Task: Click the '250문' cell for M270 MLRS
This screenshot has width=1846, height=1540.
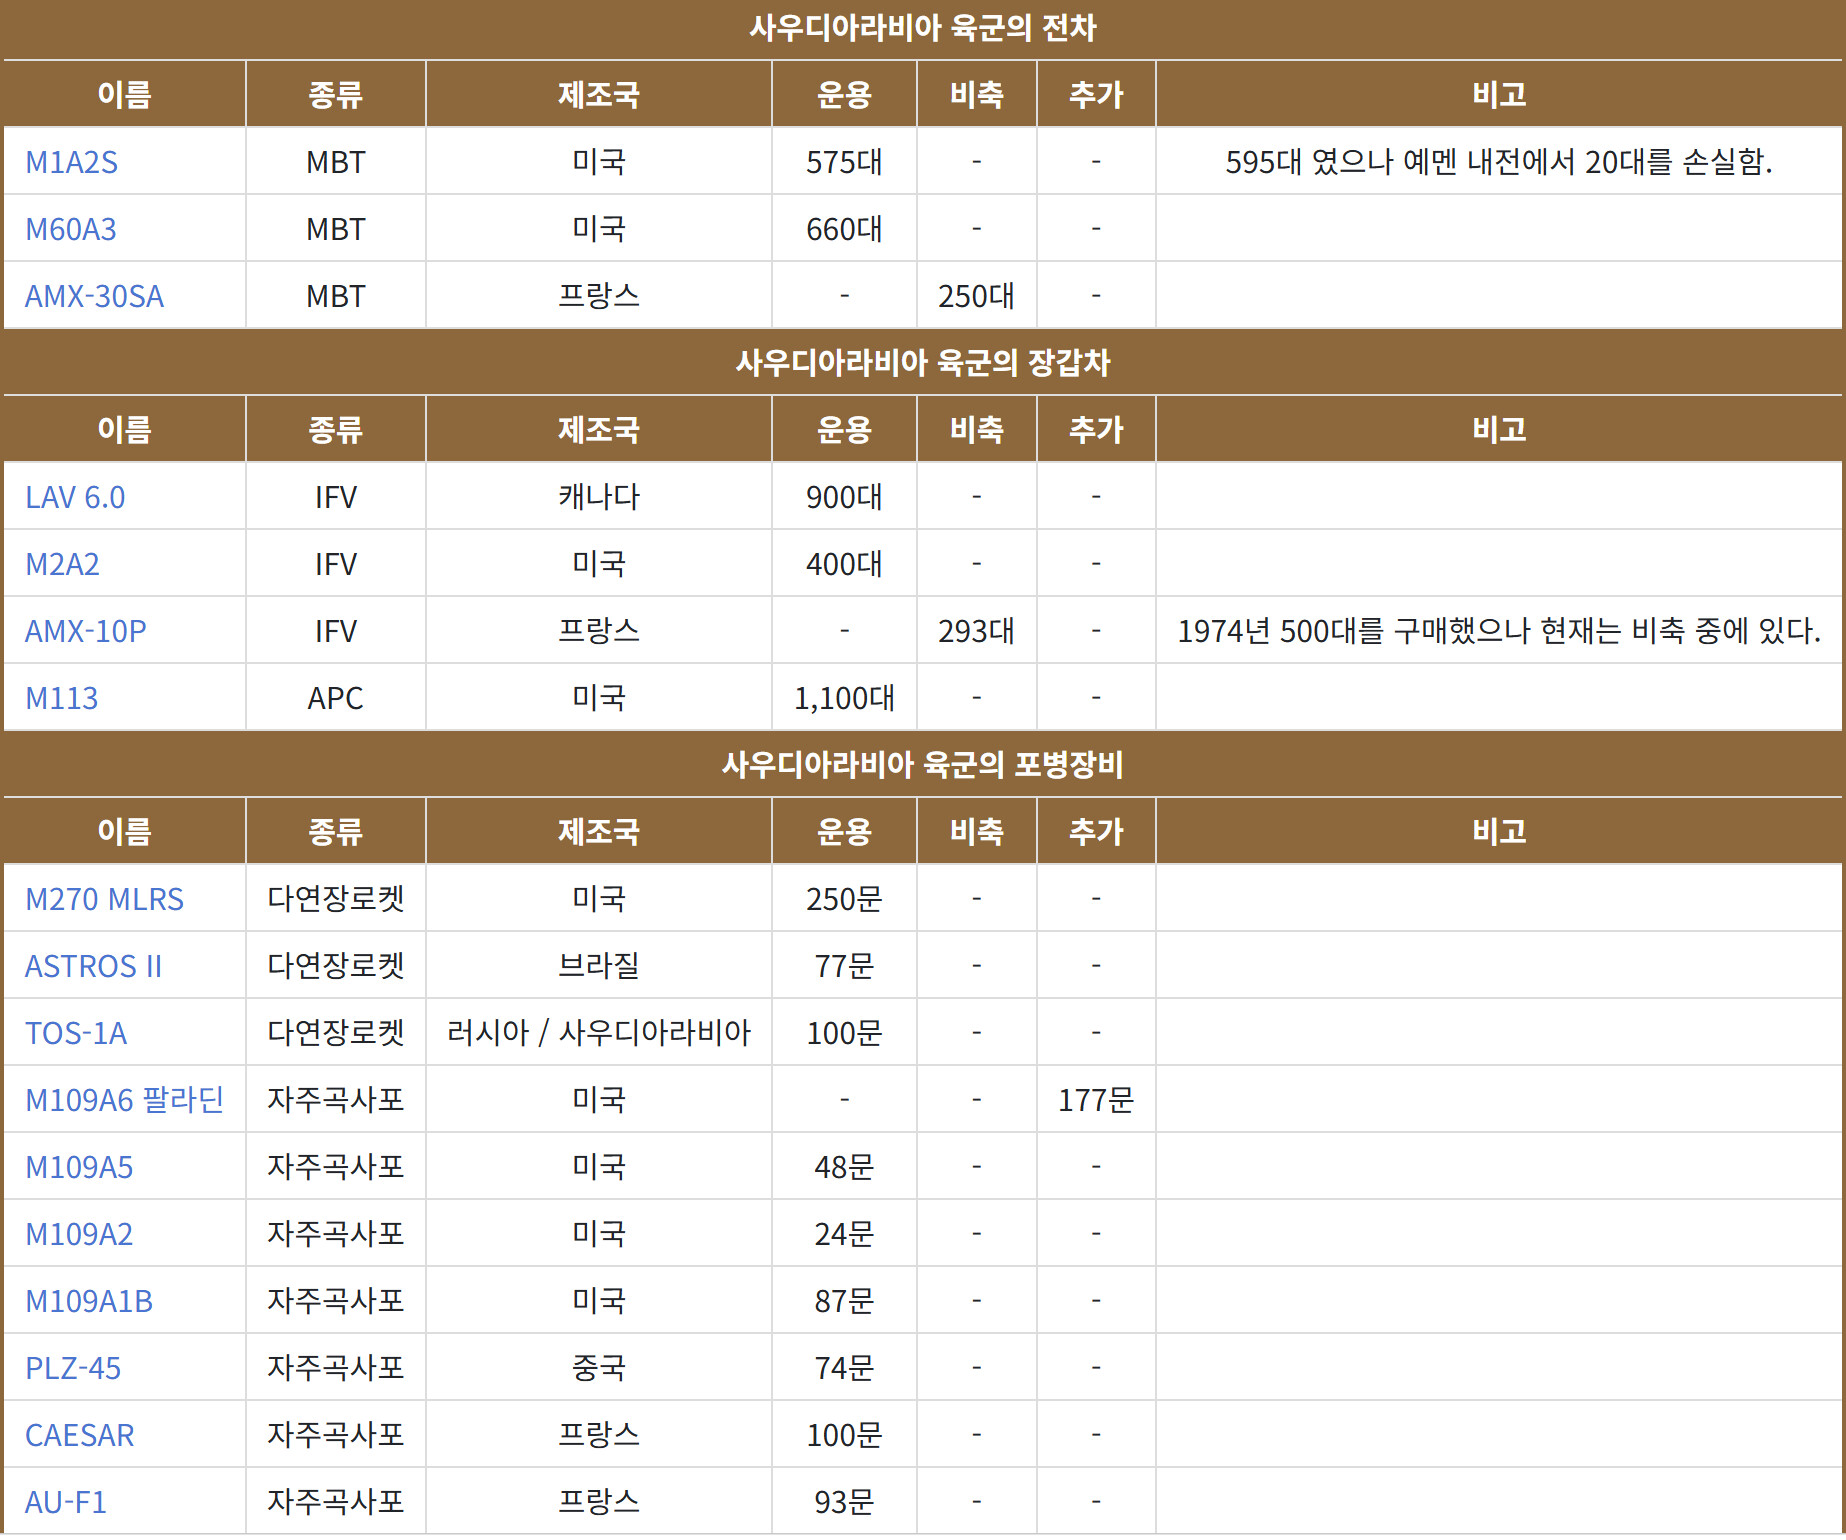Action: pyautogui.click(x=844, y=899)
